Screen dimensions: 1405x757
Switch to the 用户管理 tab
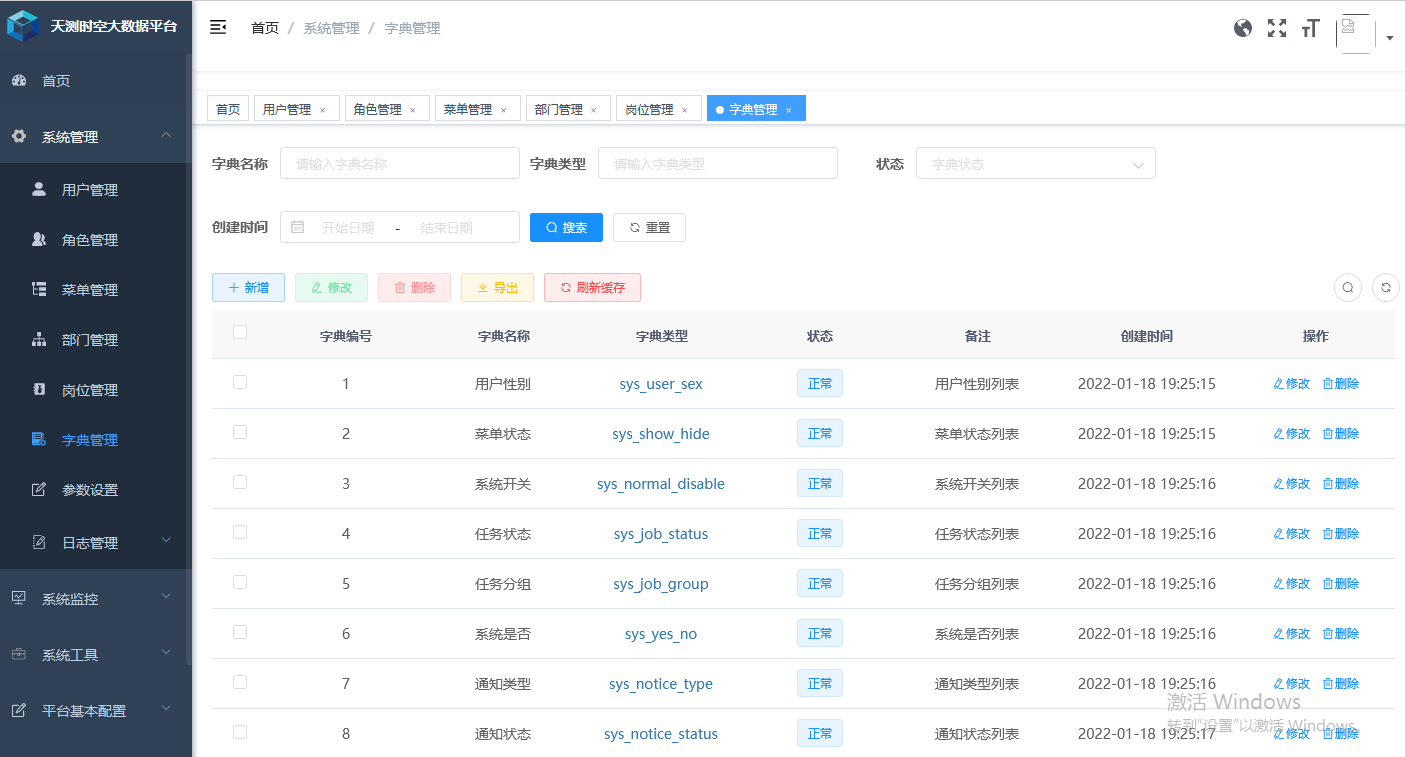tap(287, 110)
